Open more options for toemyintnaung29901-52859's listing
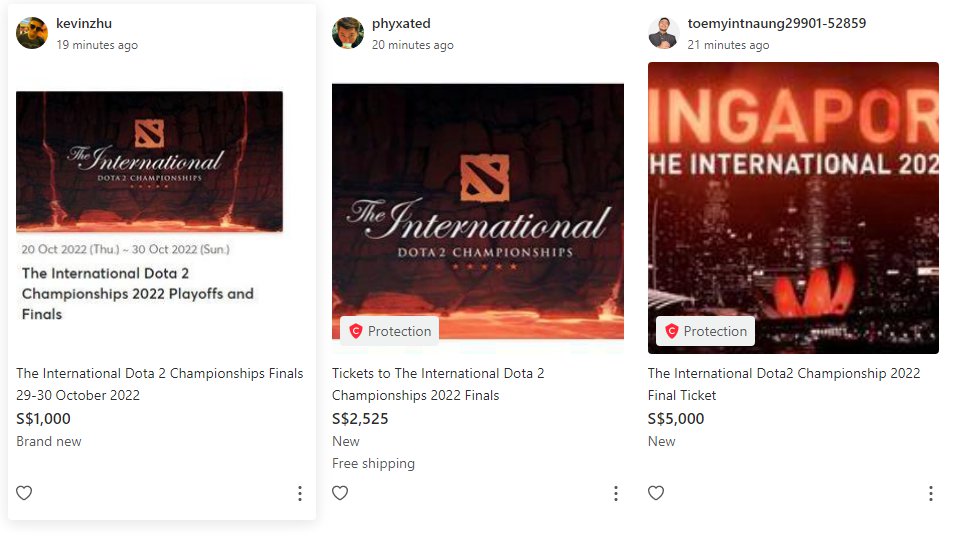Screen dimensions: 954x541 [x=931, y=493]
